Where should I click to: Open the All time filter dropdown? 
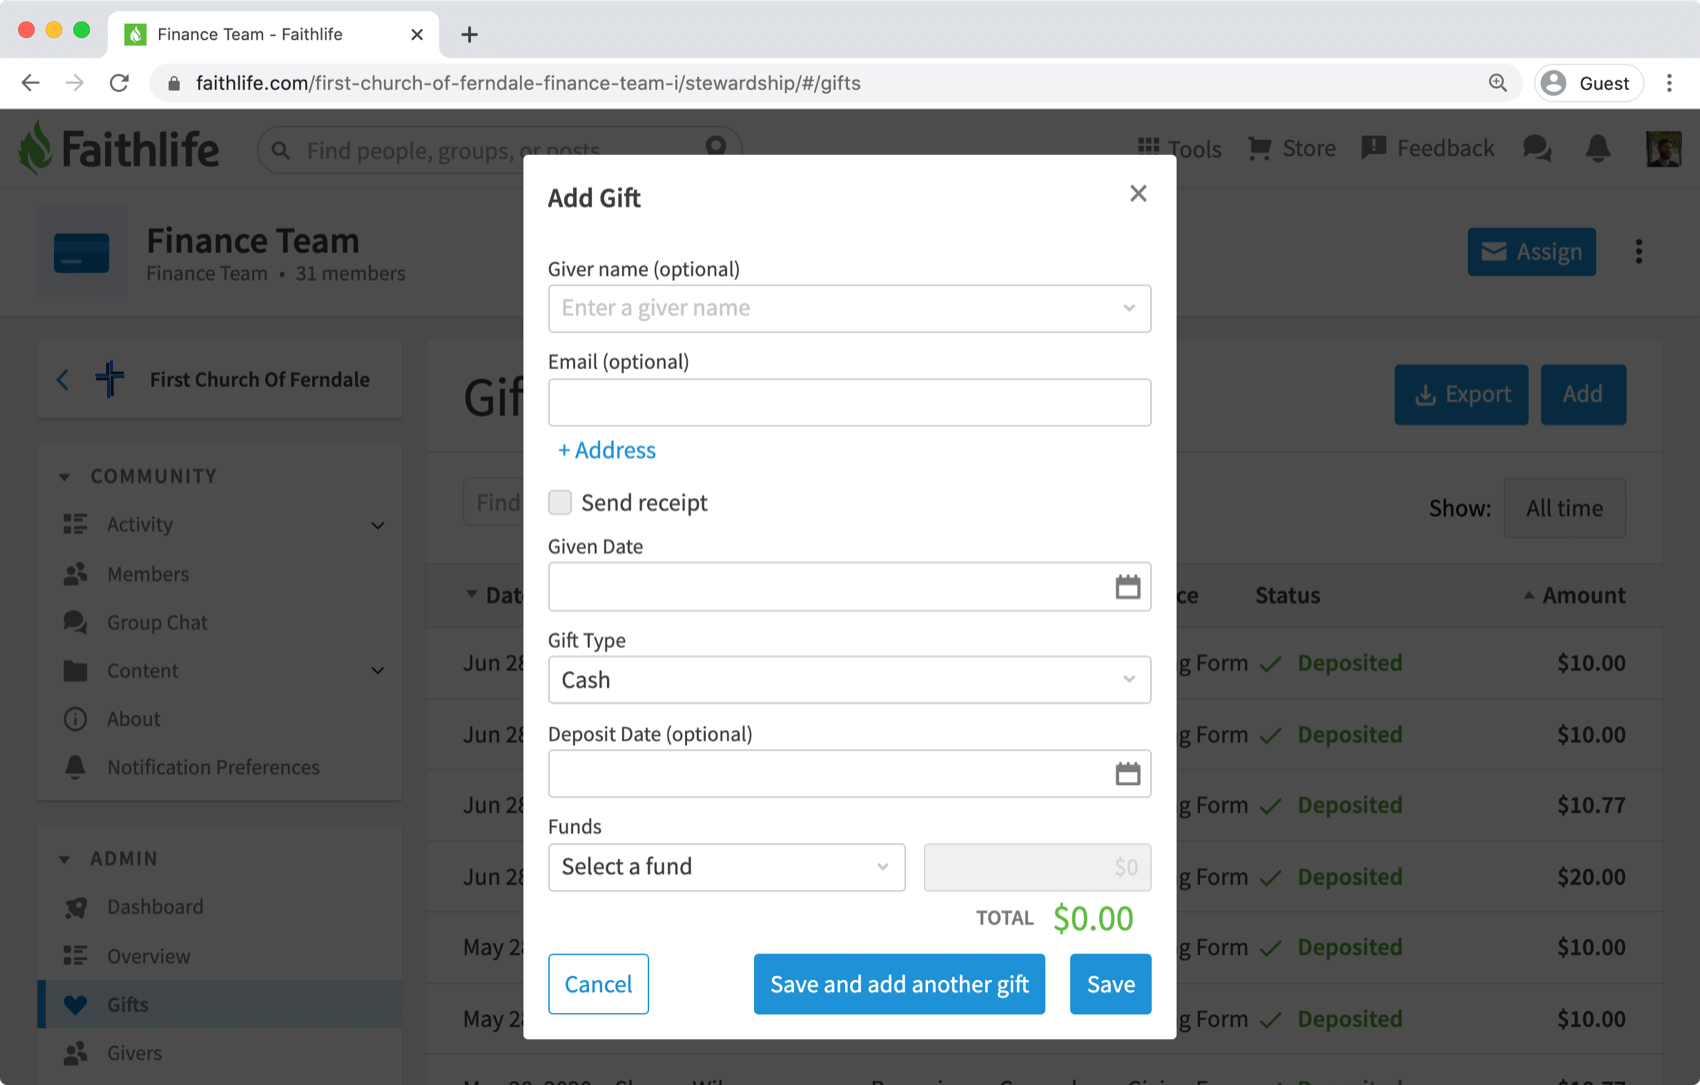(1565, 508)
